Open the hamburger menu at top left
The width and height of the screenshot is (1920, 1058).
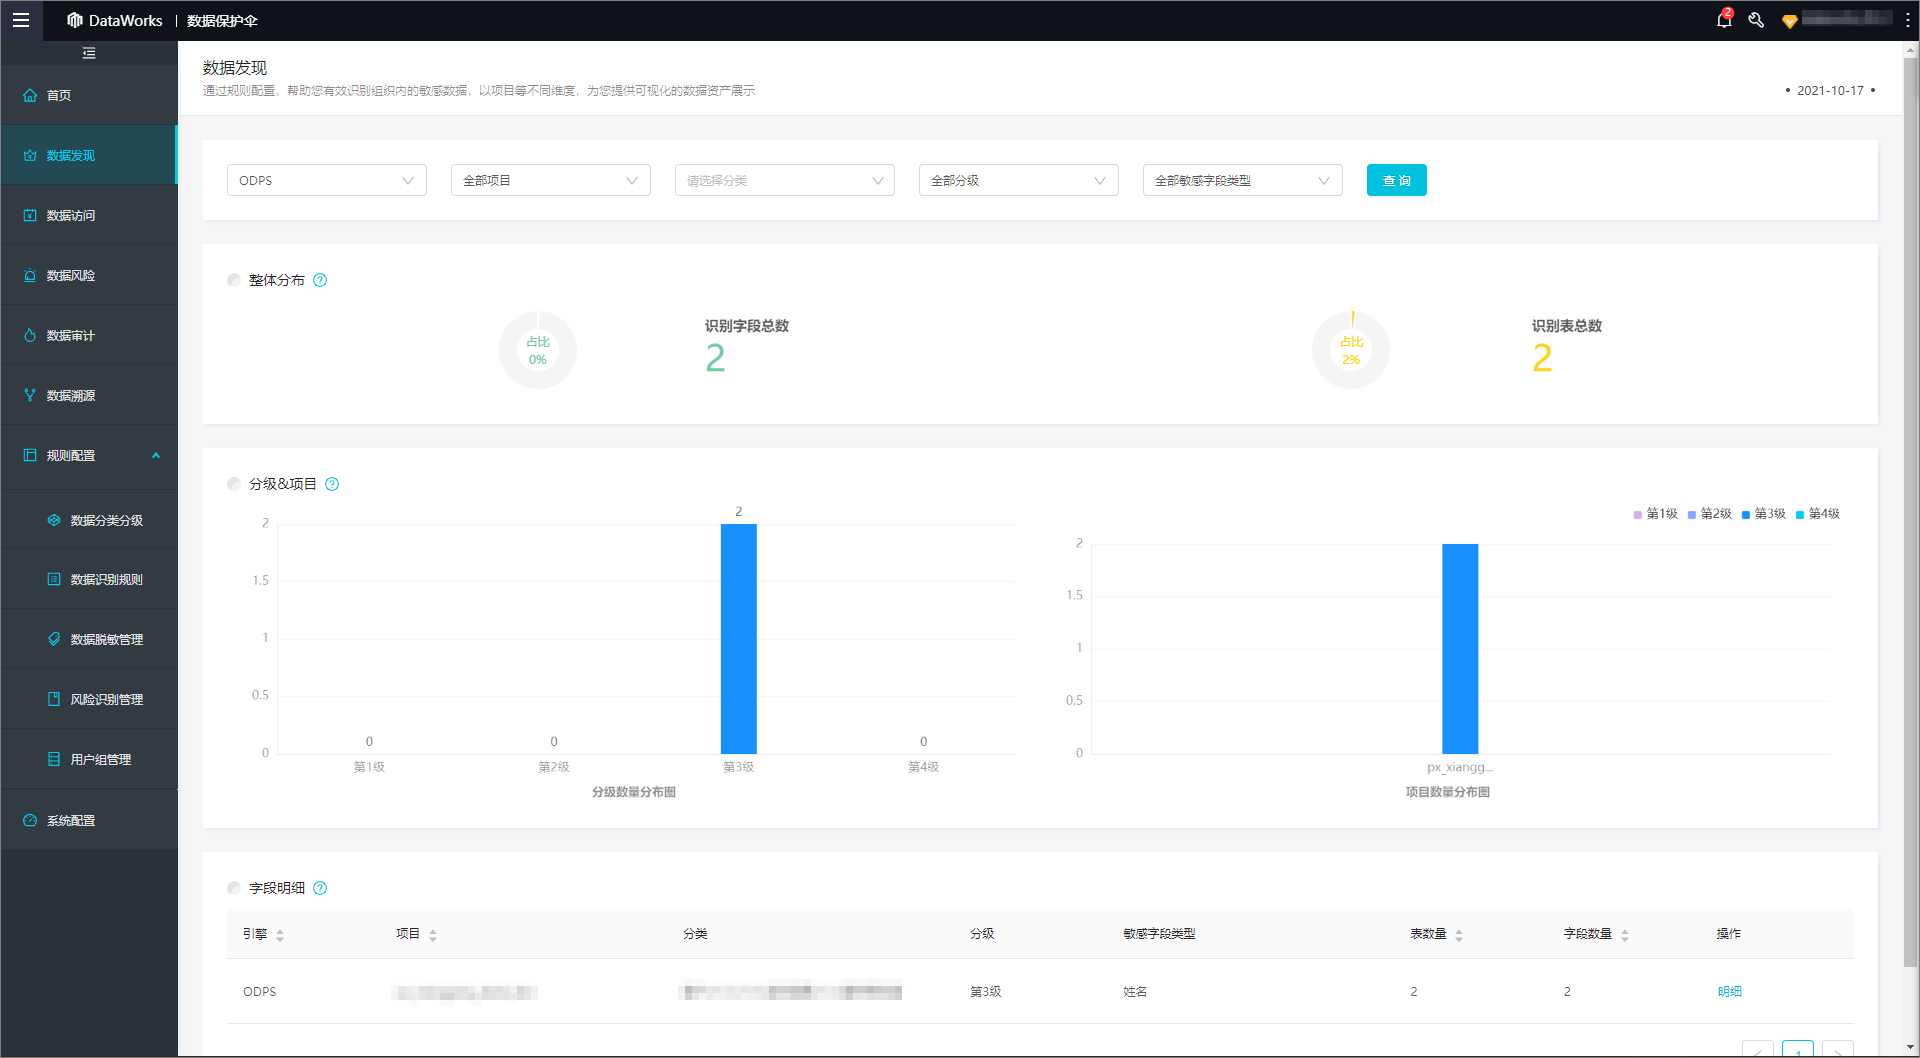click(x=21, y=20)
